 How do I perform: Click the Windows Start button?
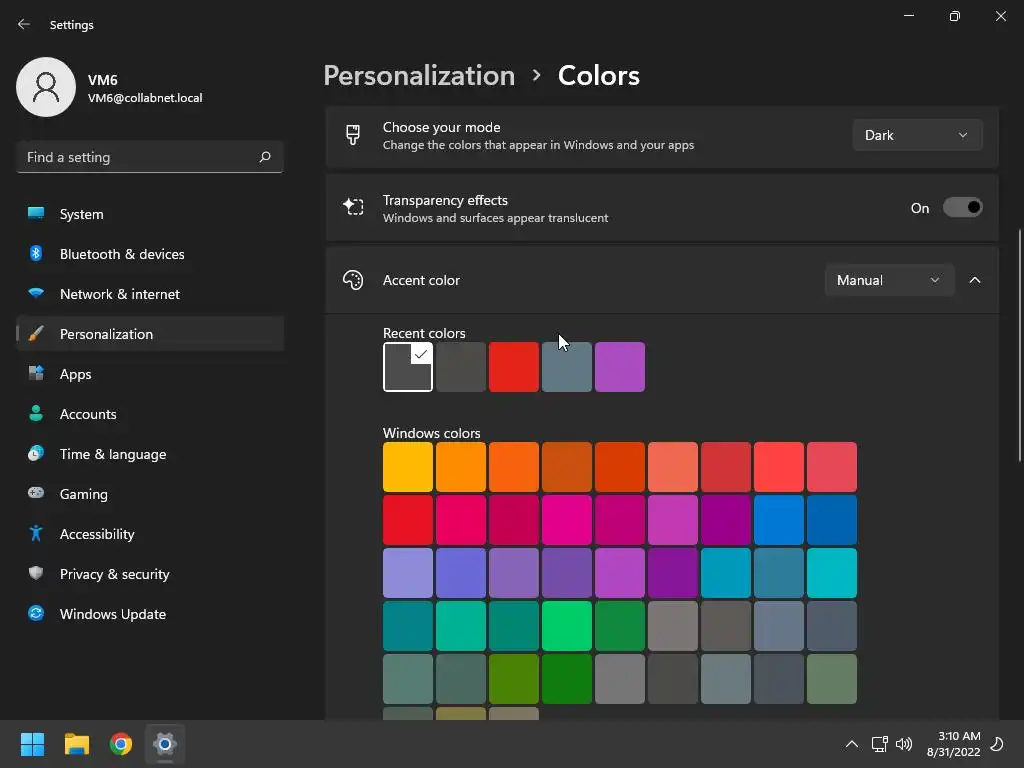point(33,744)
